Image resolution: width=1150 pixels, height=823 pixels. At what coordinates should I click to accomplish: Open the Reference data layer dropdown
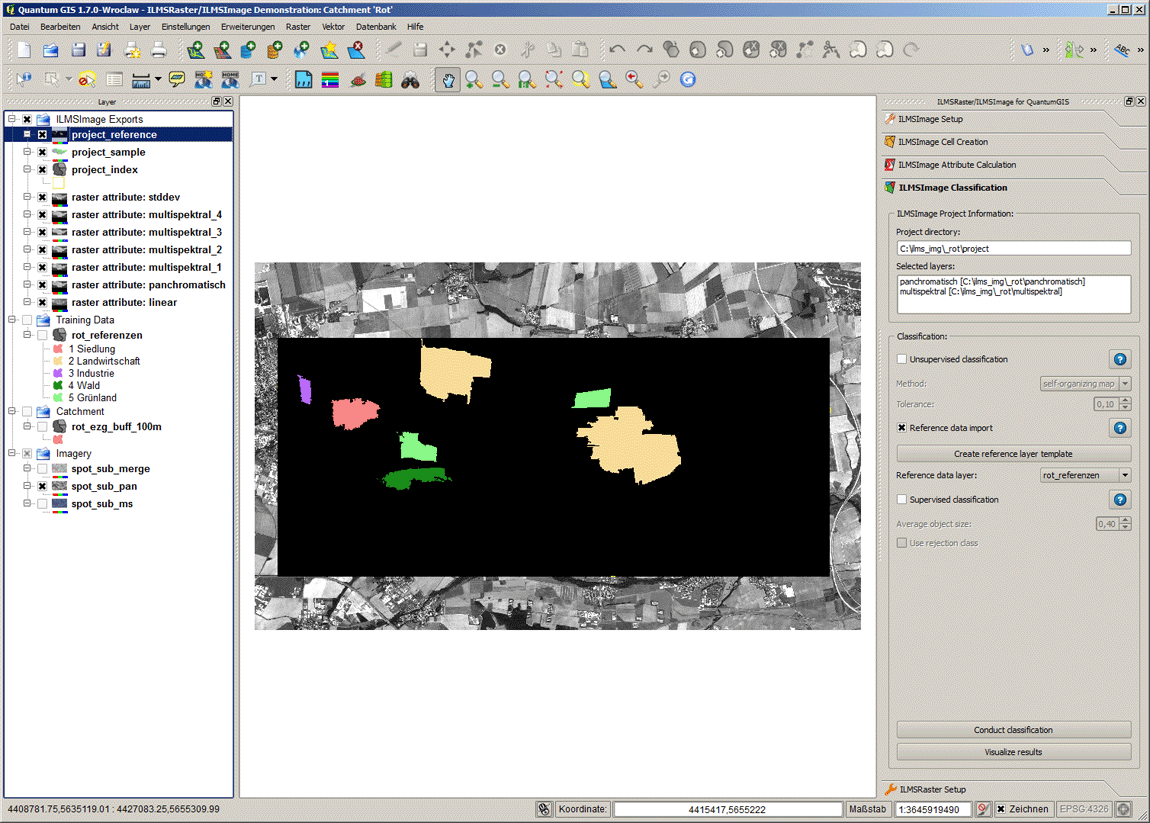(x=1125, y=476)
